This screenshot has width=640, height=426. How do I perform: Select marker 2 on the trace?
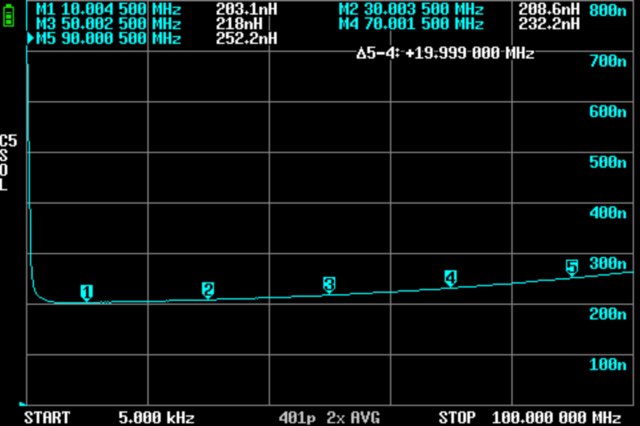208,290
